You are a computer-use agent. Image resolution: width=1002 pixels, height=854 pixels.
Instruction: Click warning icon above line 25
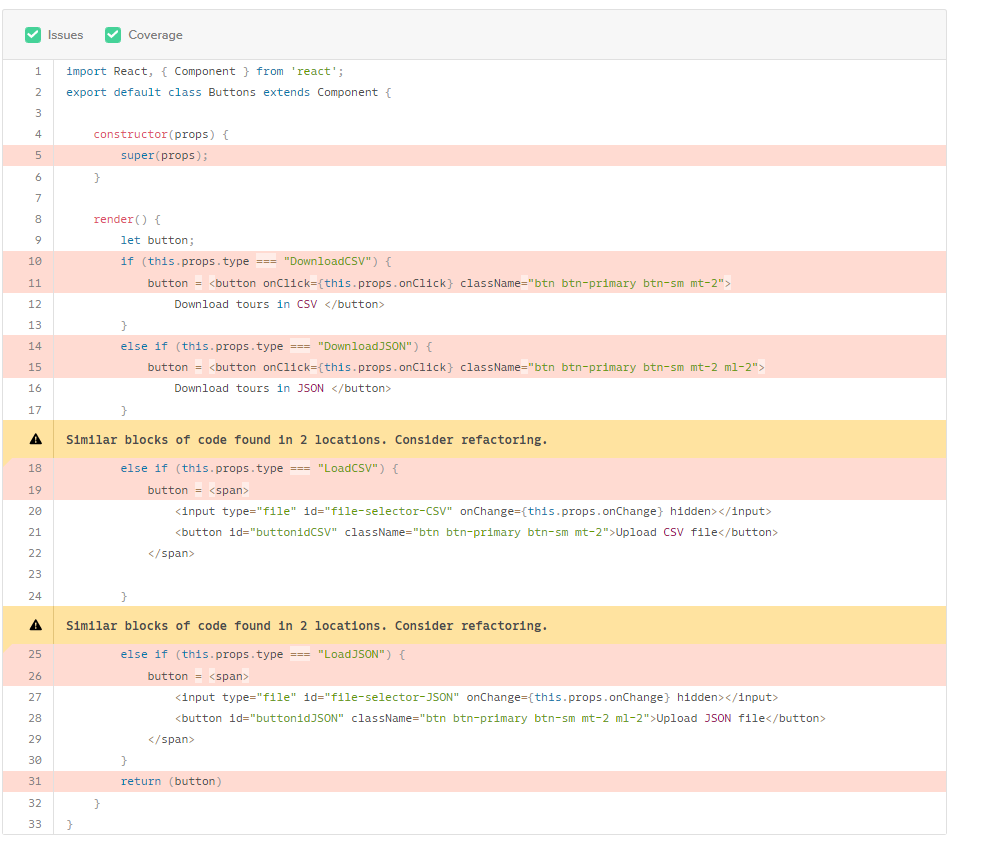point(36,625)
